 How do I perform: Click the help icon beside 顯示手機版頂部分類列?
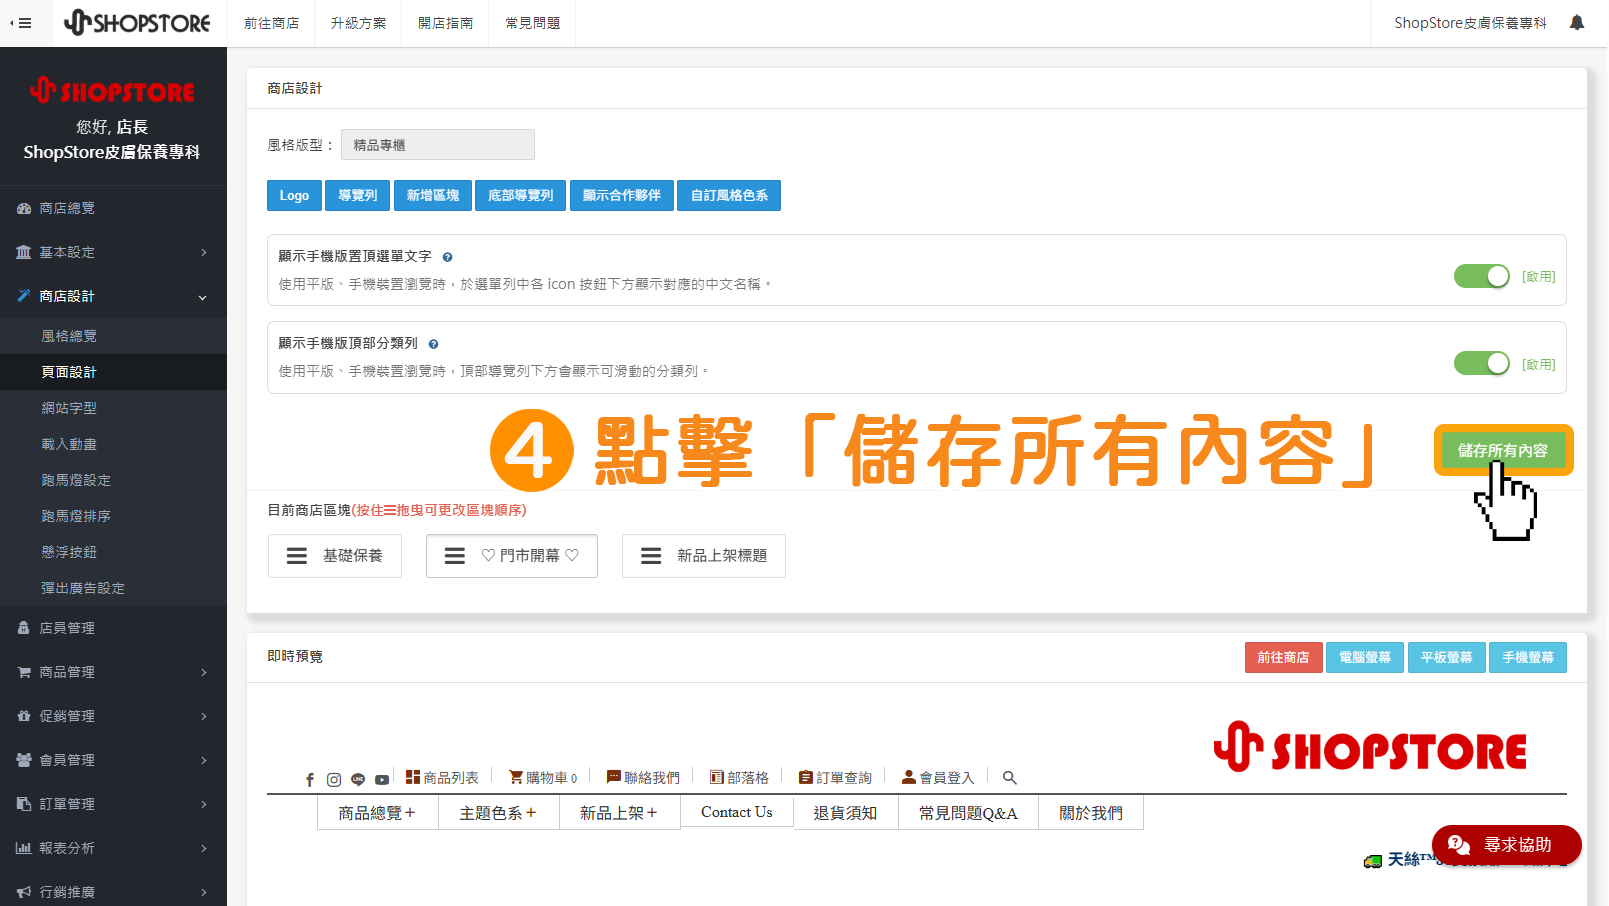433,344
